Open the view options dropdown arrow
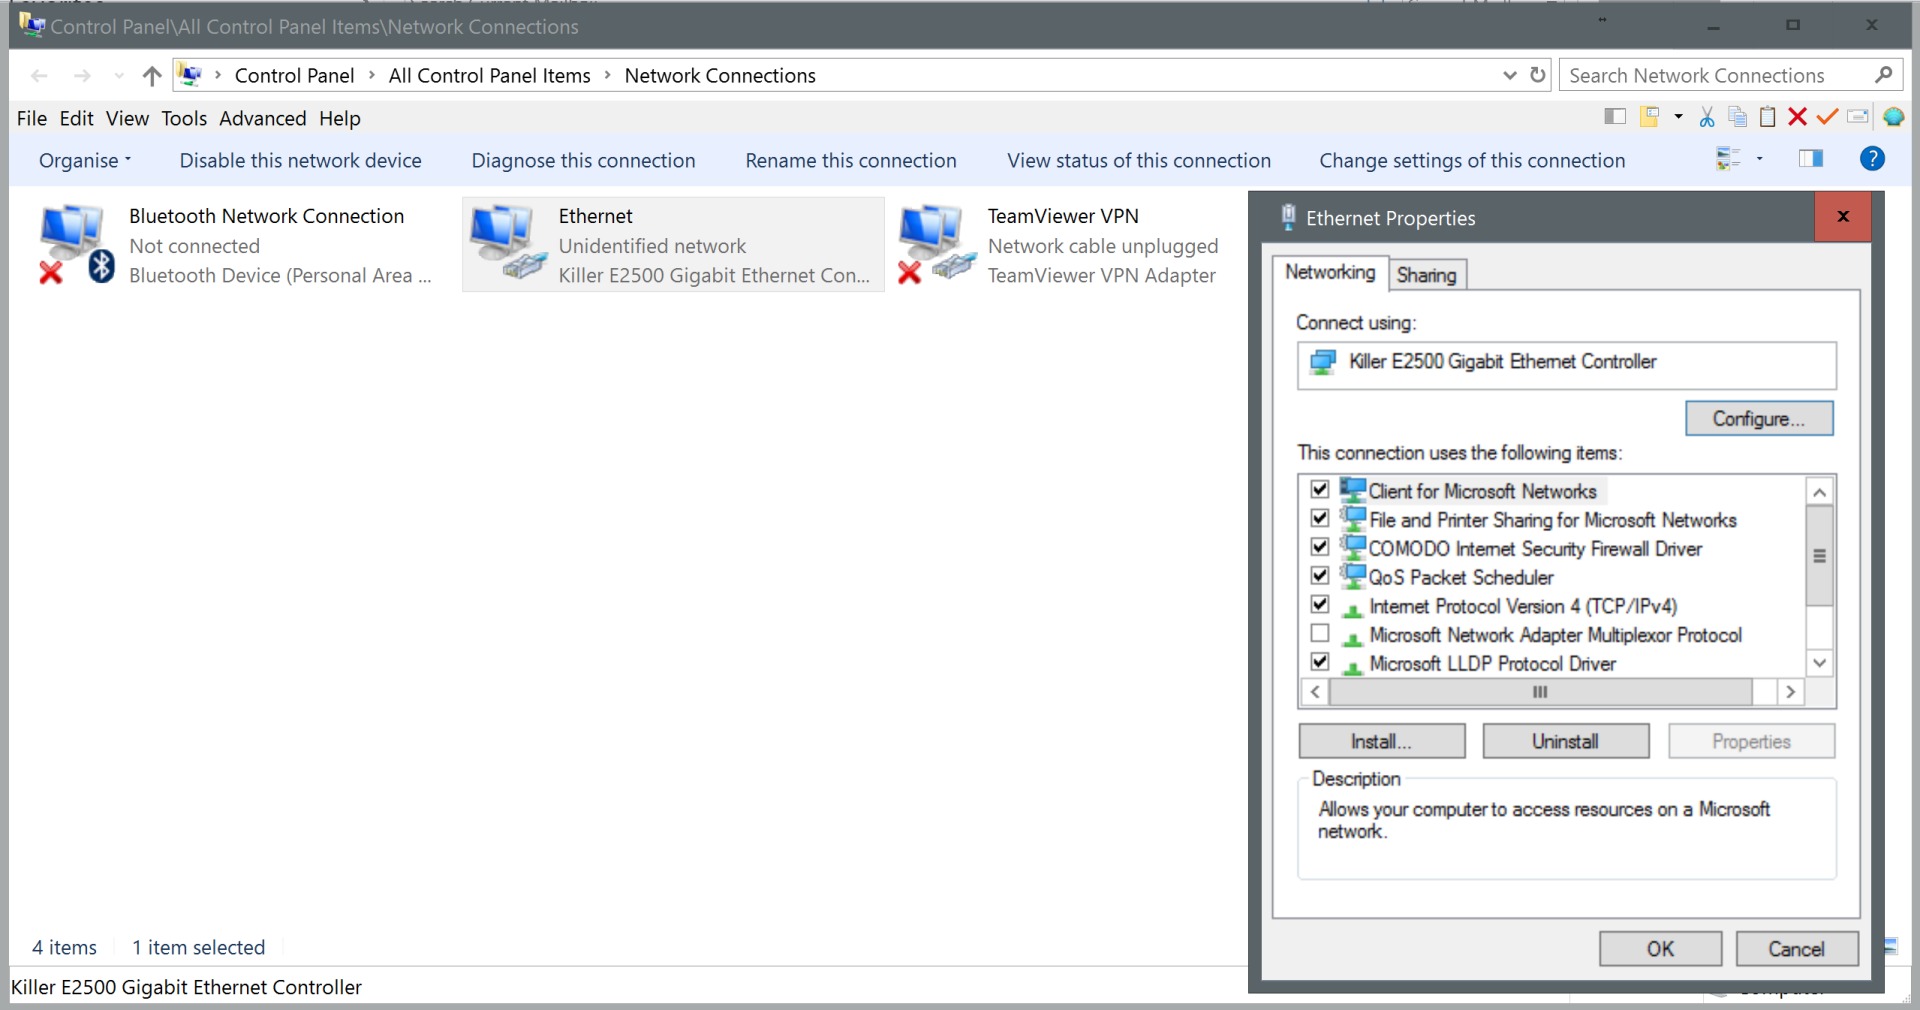This screenshot has width=1920, height=1010. tap(1759, 159)
